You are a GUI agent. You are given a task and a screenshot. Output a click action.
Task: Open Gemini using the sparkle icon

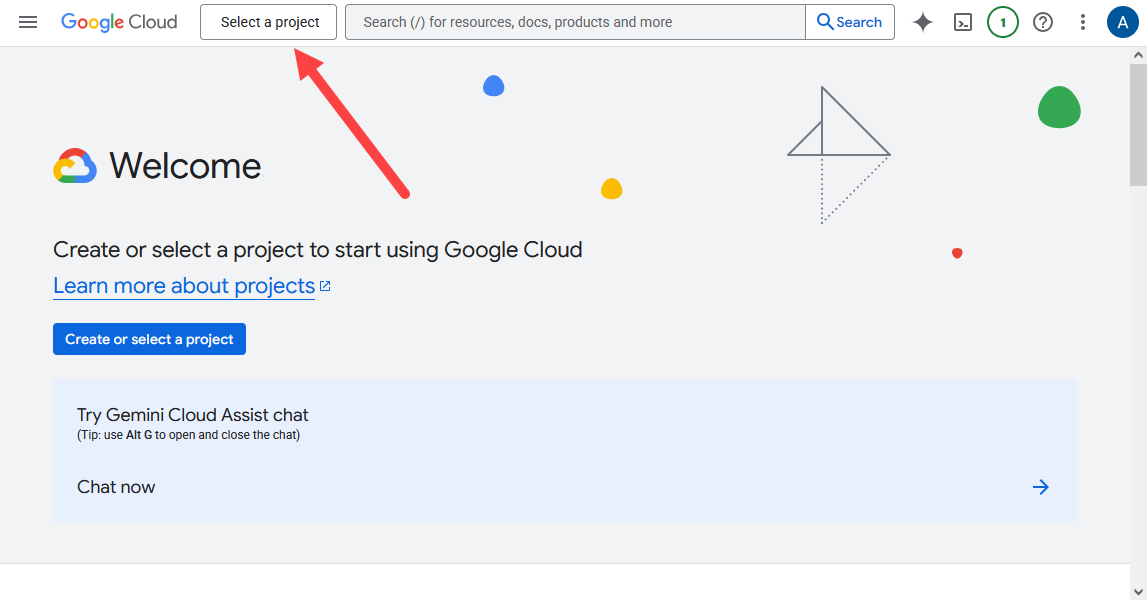[x=923, y=22]
